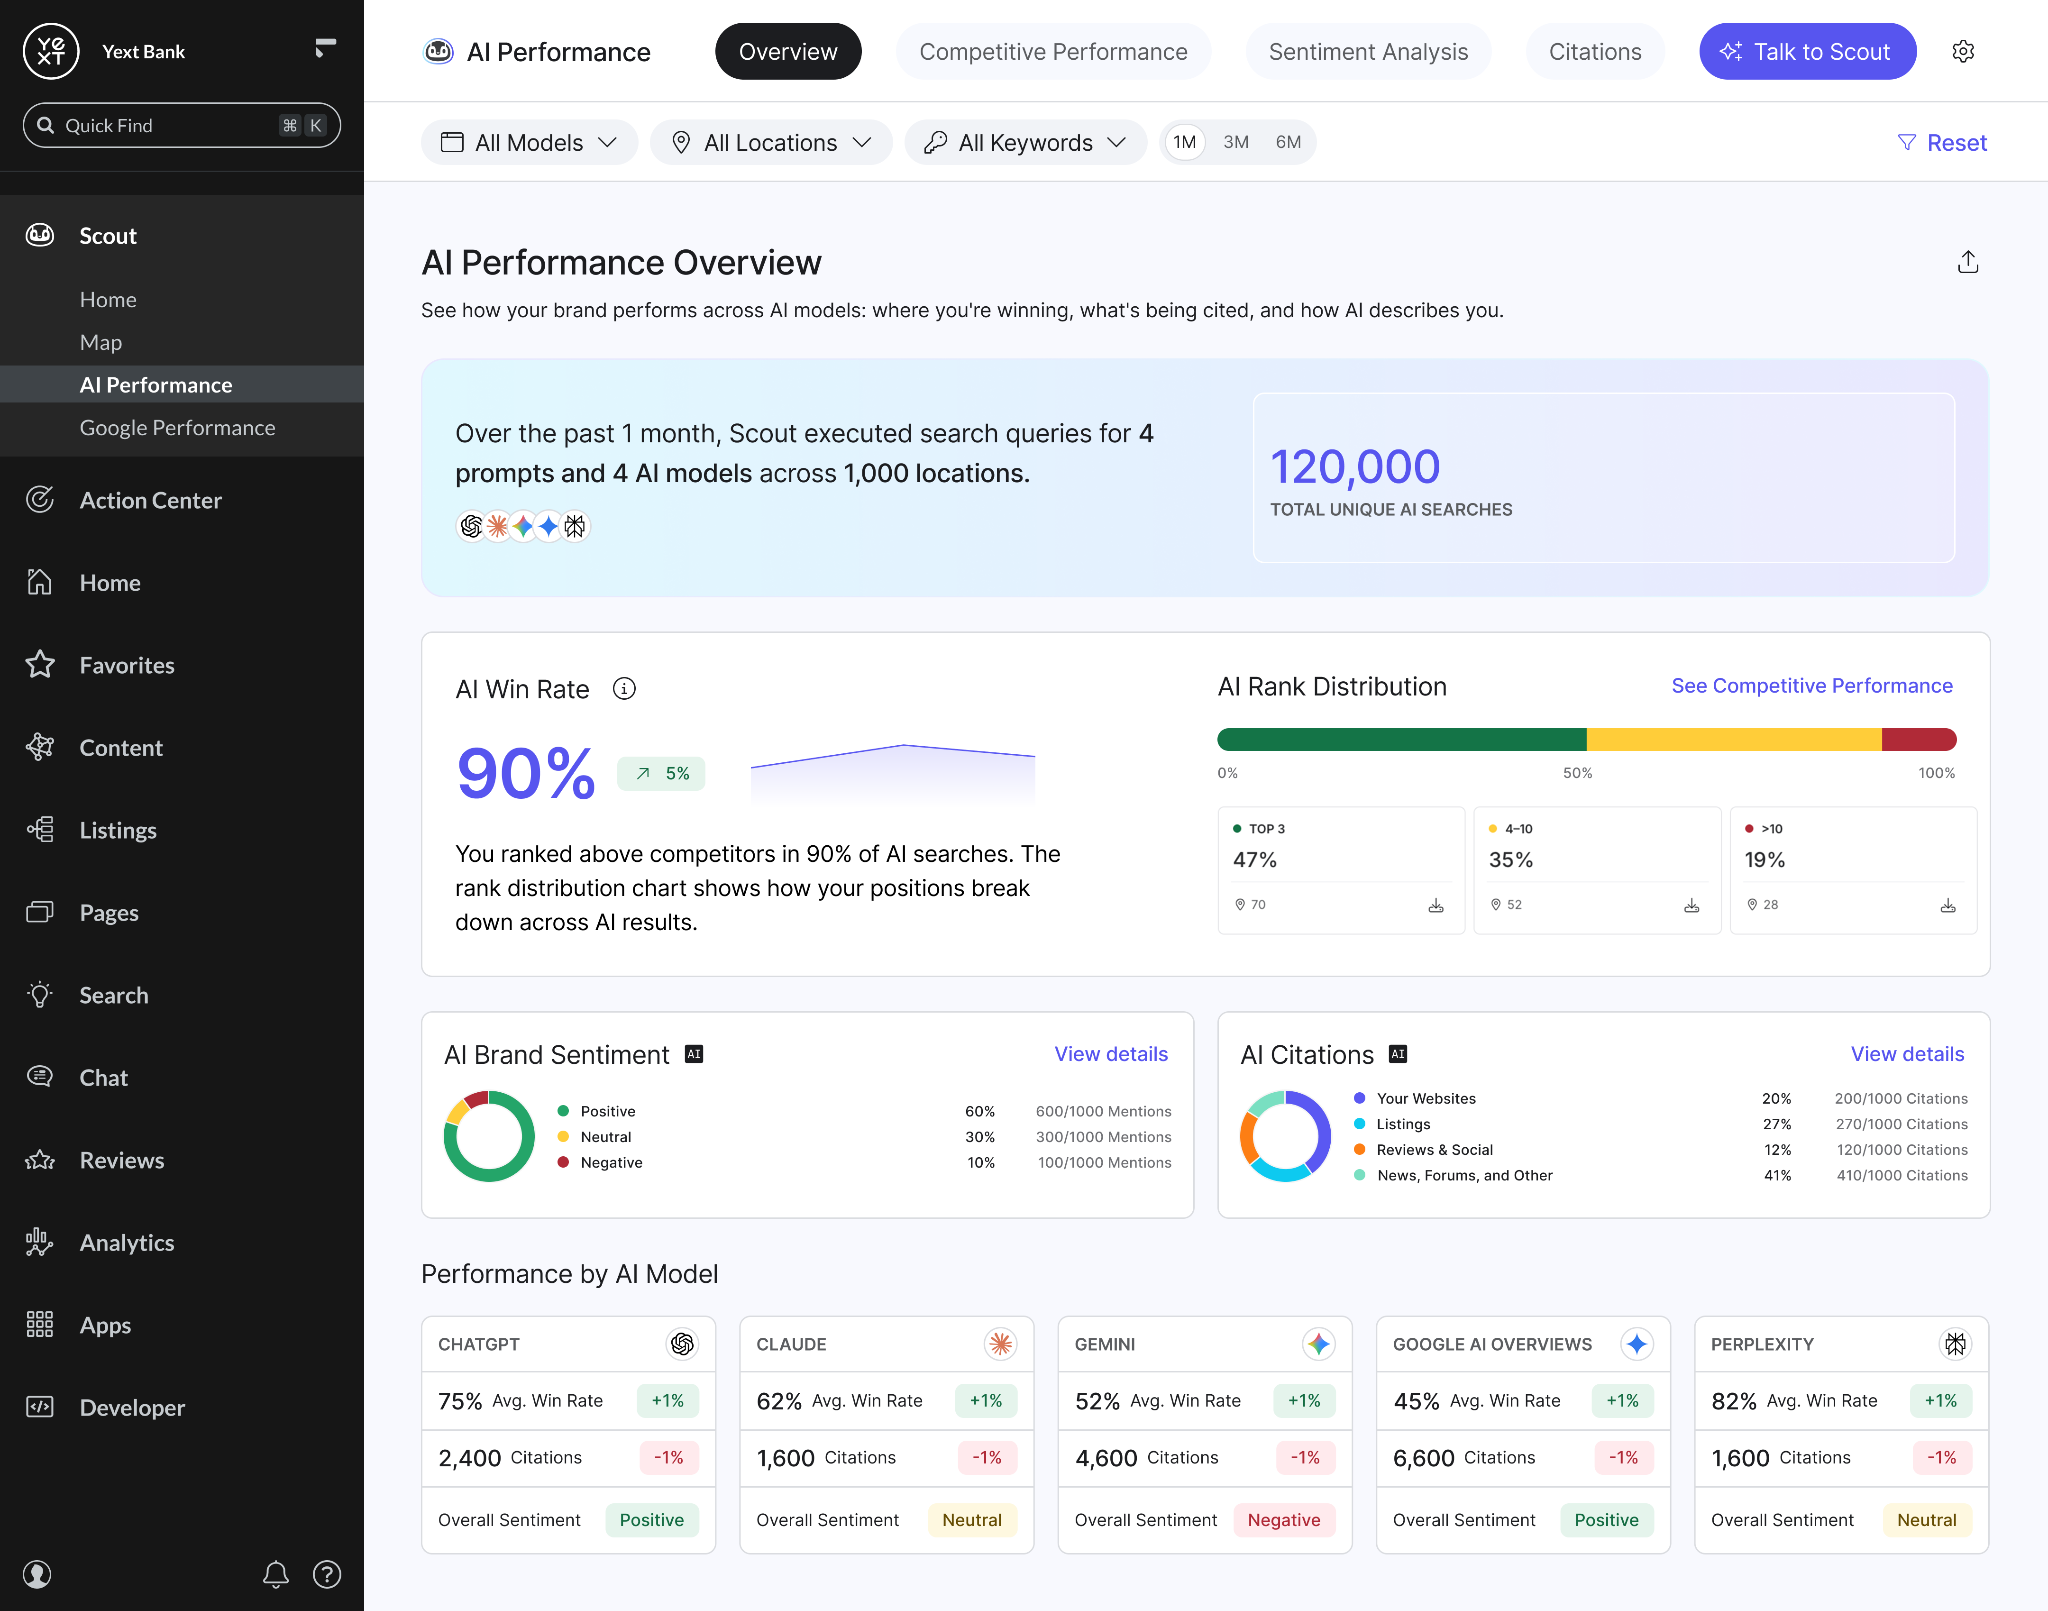2048x1611 pixels.
Task: Click the Gemini Negative sentiment badge
Action: click(1284, 1520)
